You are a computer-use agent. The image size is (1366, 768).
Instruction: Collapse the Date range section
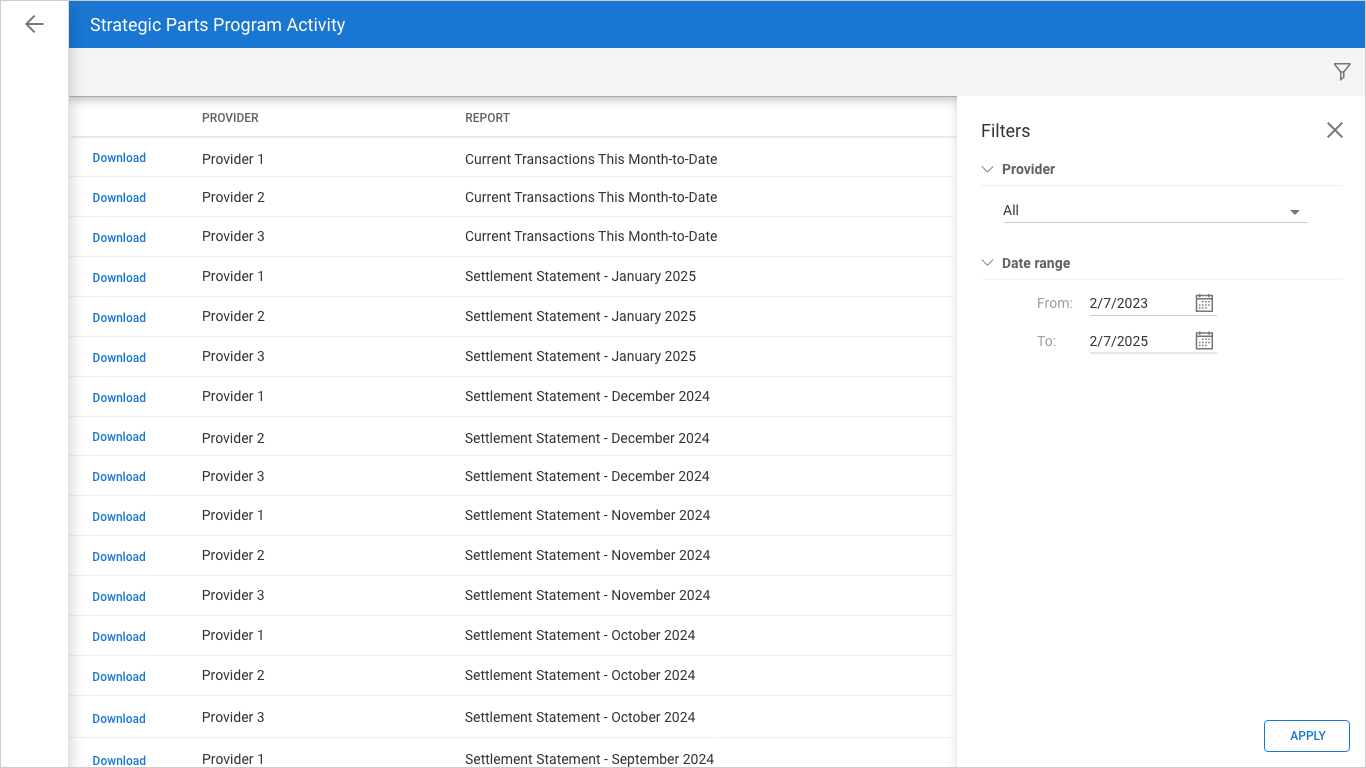(x=988, y=263)
